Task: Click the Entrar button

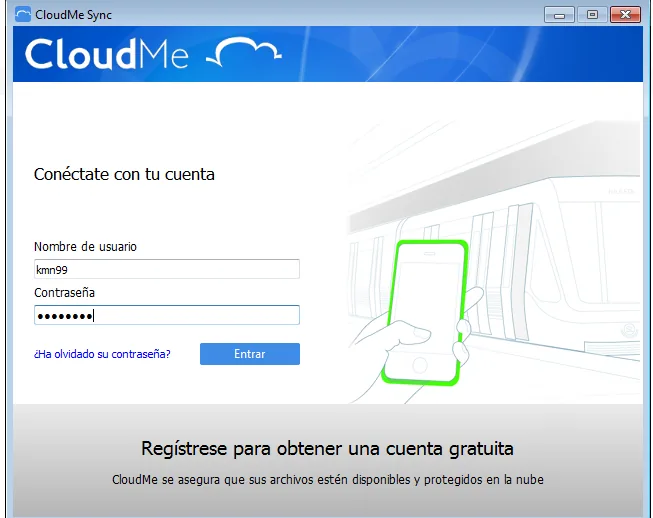Action: [250, 354]
